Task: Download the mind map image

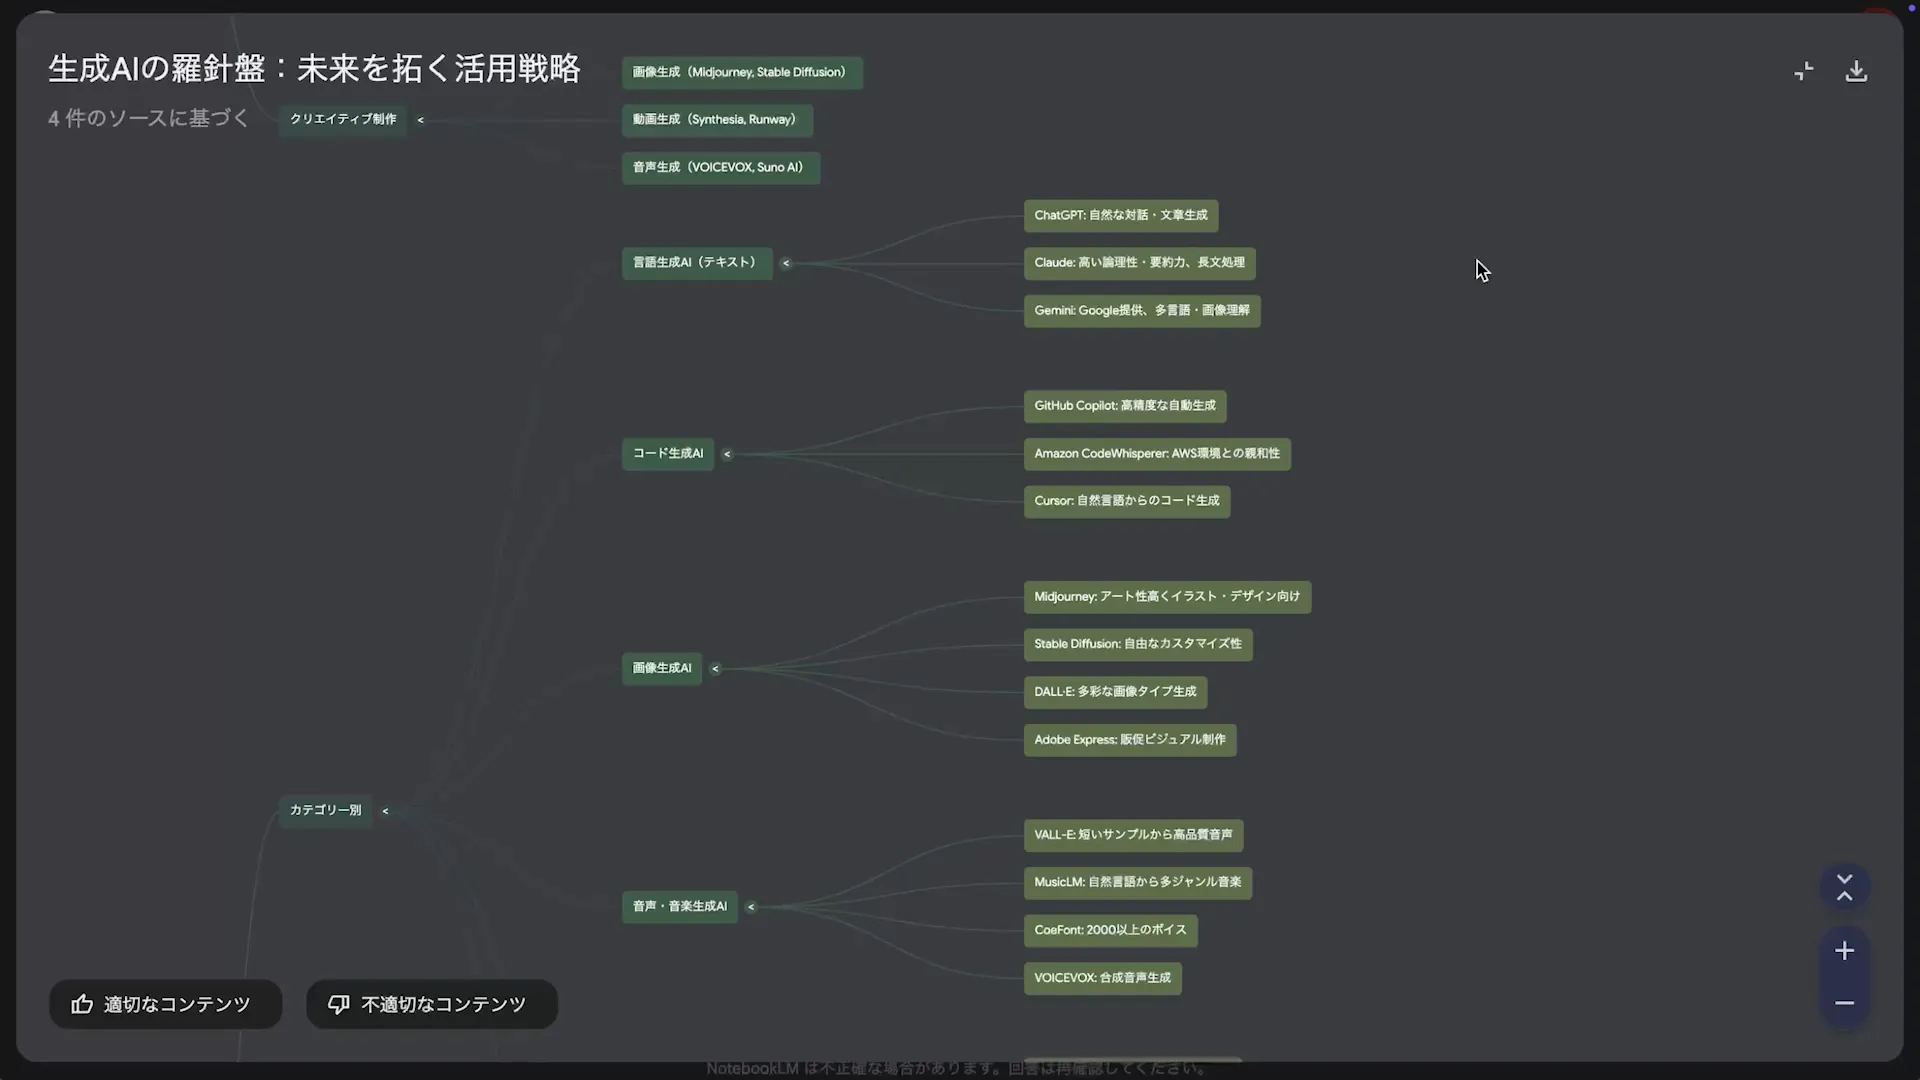Action: tap(1856, 70)
